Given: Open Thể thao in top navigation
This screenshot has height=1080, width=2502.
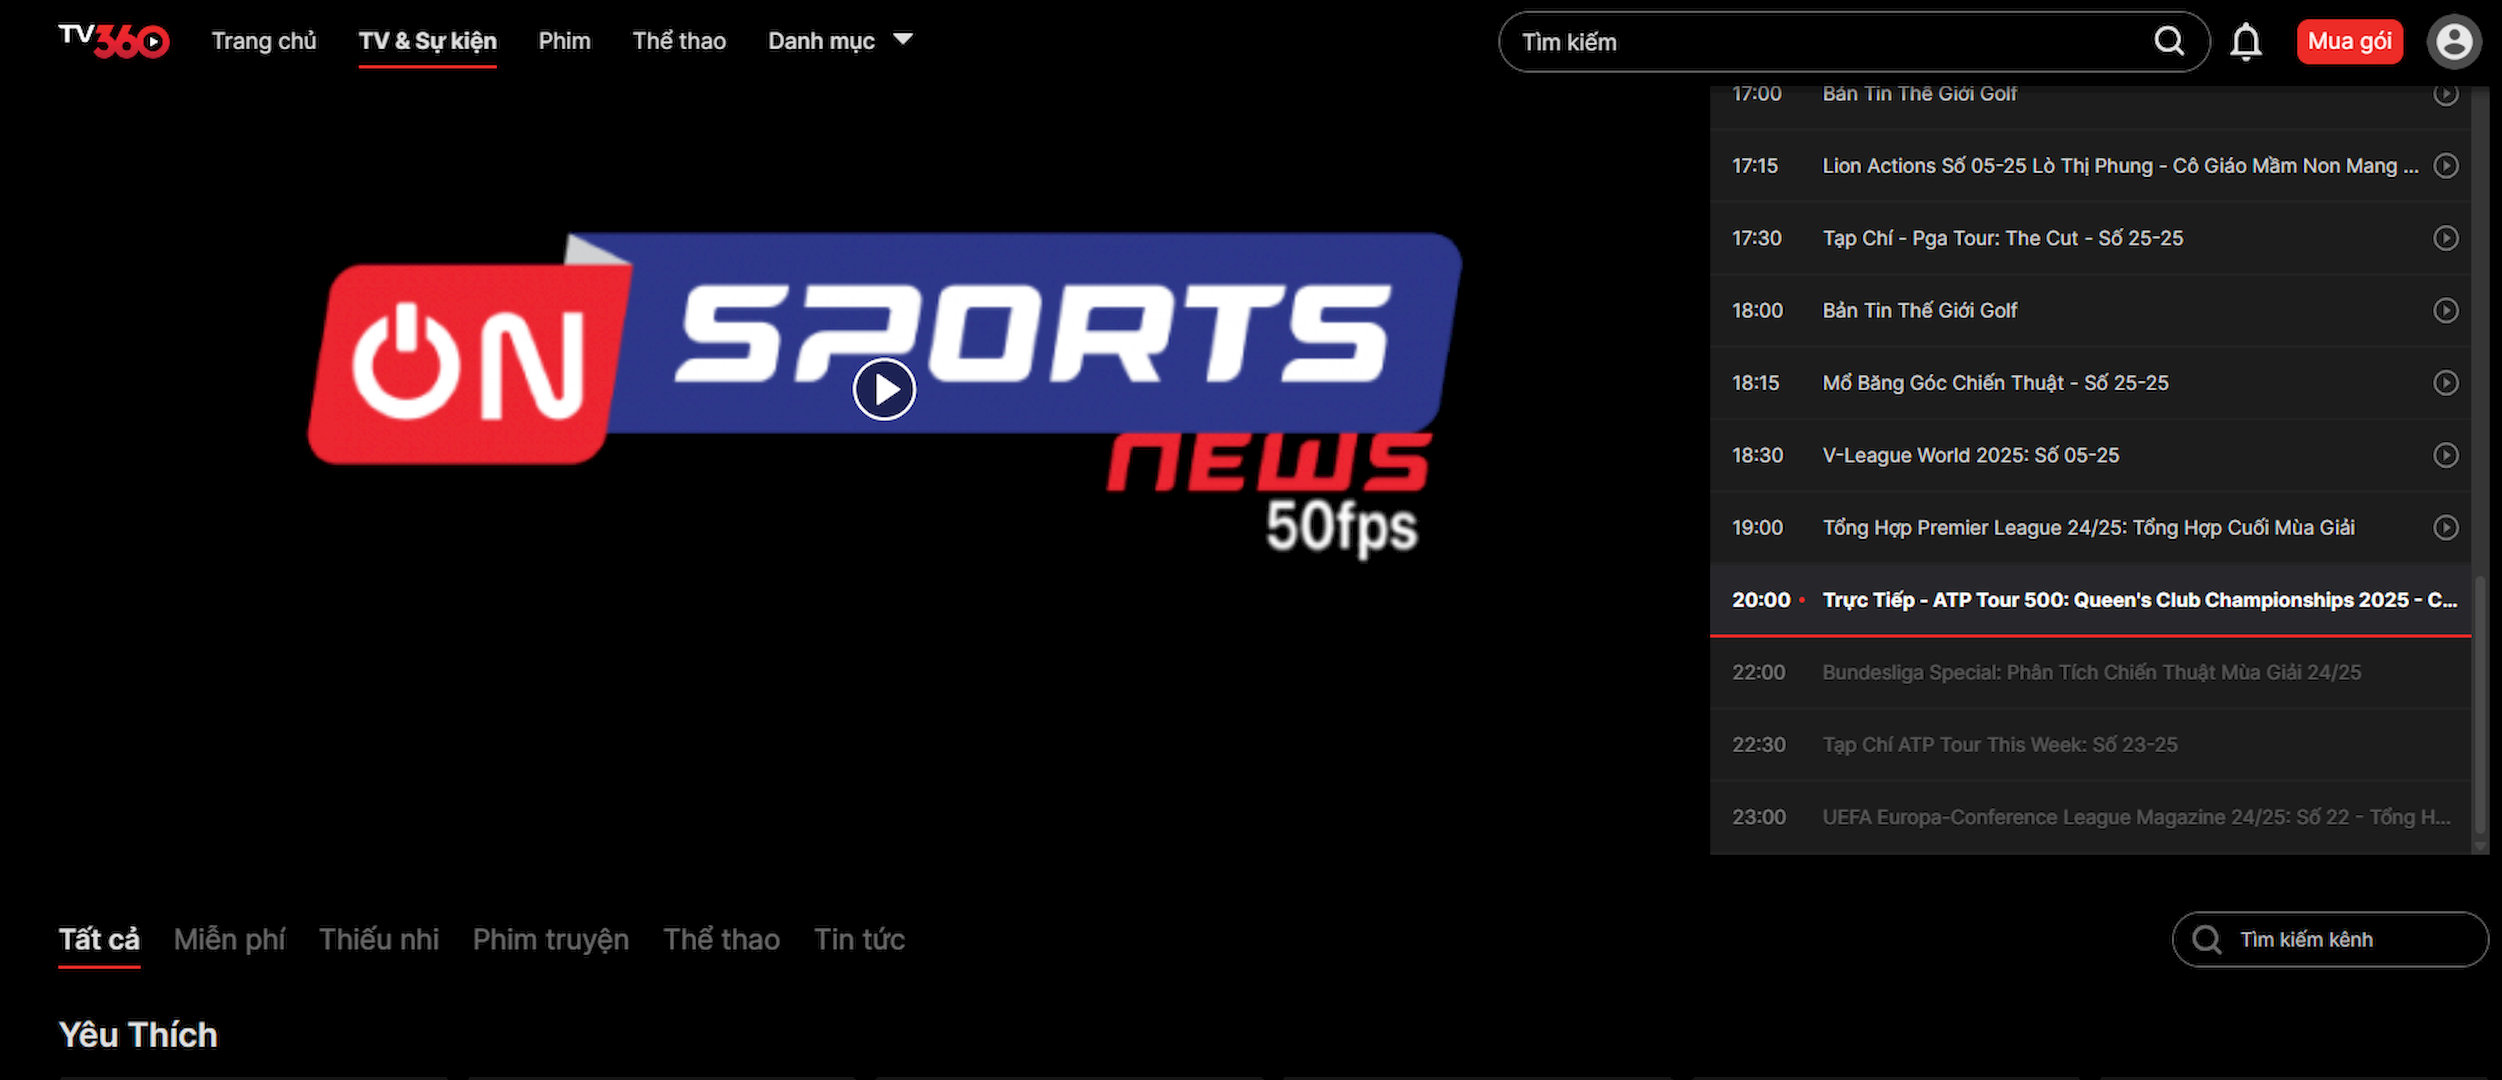Looking at the screenshot, I should (x=679, y=41).
